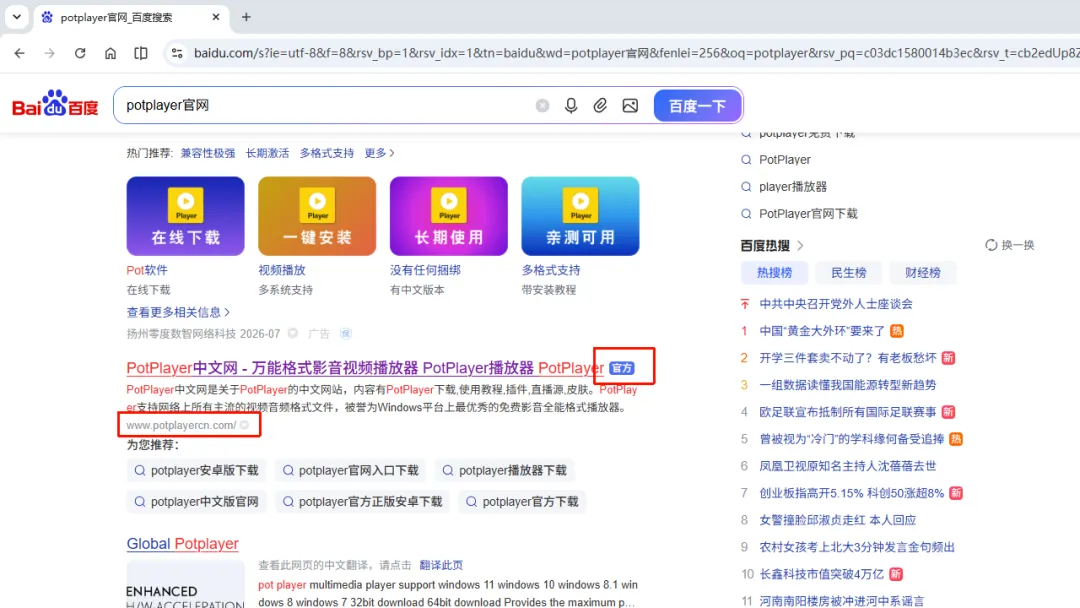Click the 官方 badge

622,368
